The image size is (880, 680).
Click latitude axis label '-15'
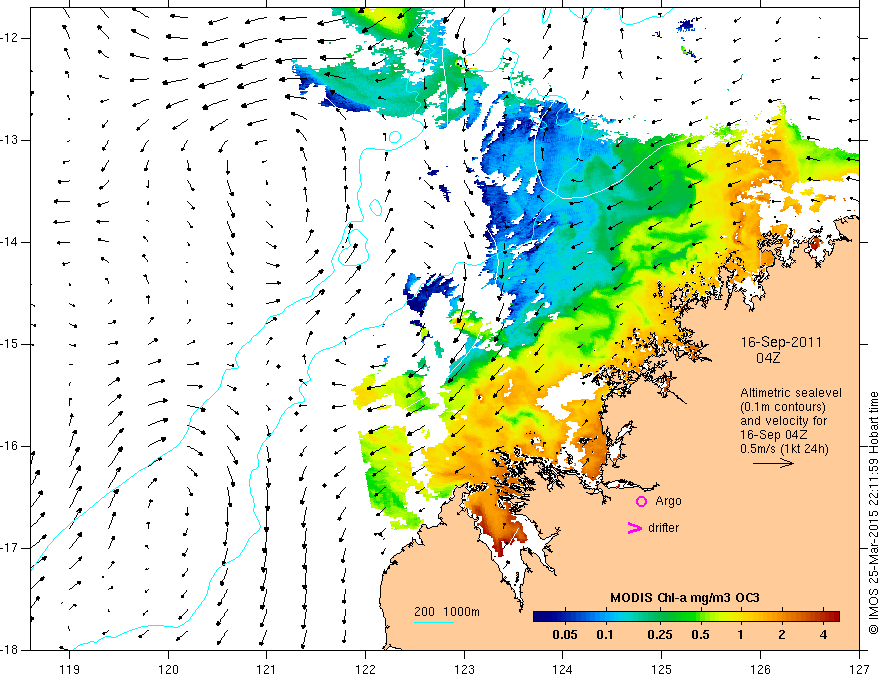click(10, 344)
